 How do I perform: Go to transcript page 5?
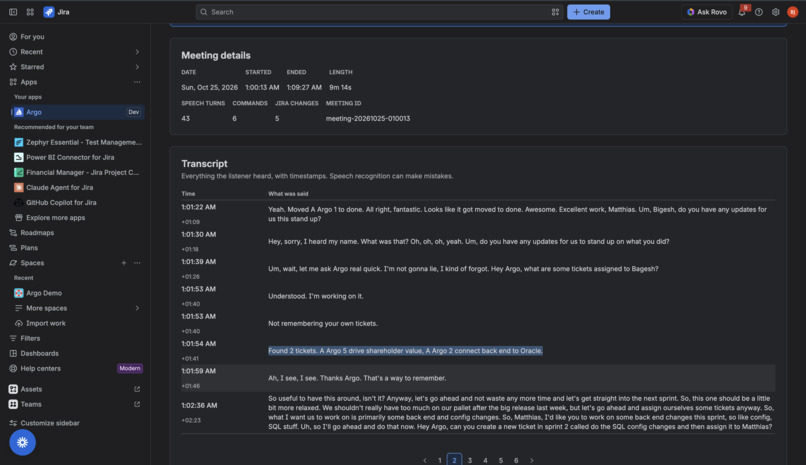coord(501,460)
